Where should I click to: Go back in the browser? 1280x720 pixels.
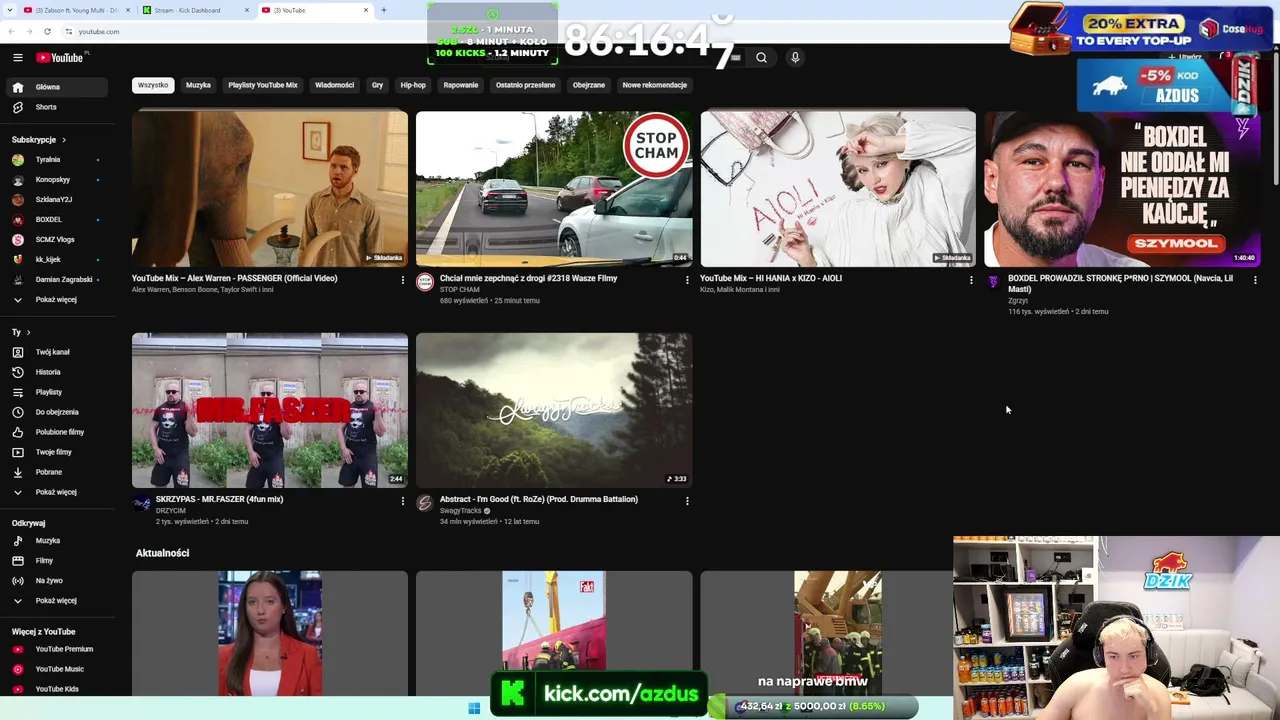pos(11,31)
